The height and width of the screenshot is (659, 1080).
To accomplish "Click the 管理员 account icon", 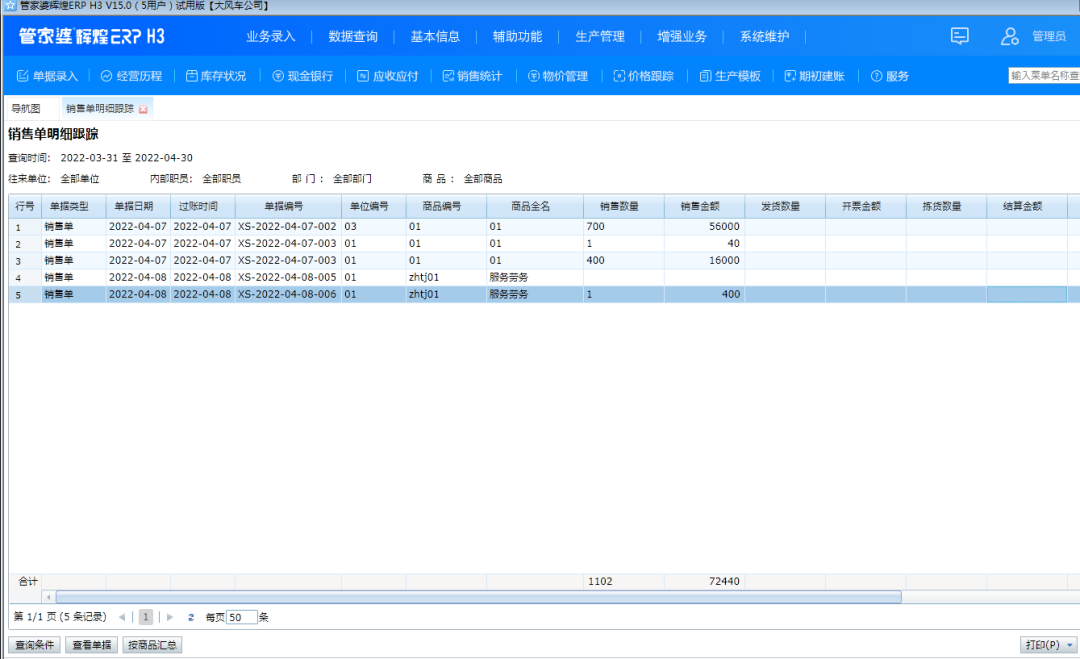I will coord(1009,37).
